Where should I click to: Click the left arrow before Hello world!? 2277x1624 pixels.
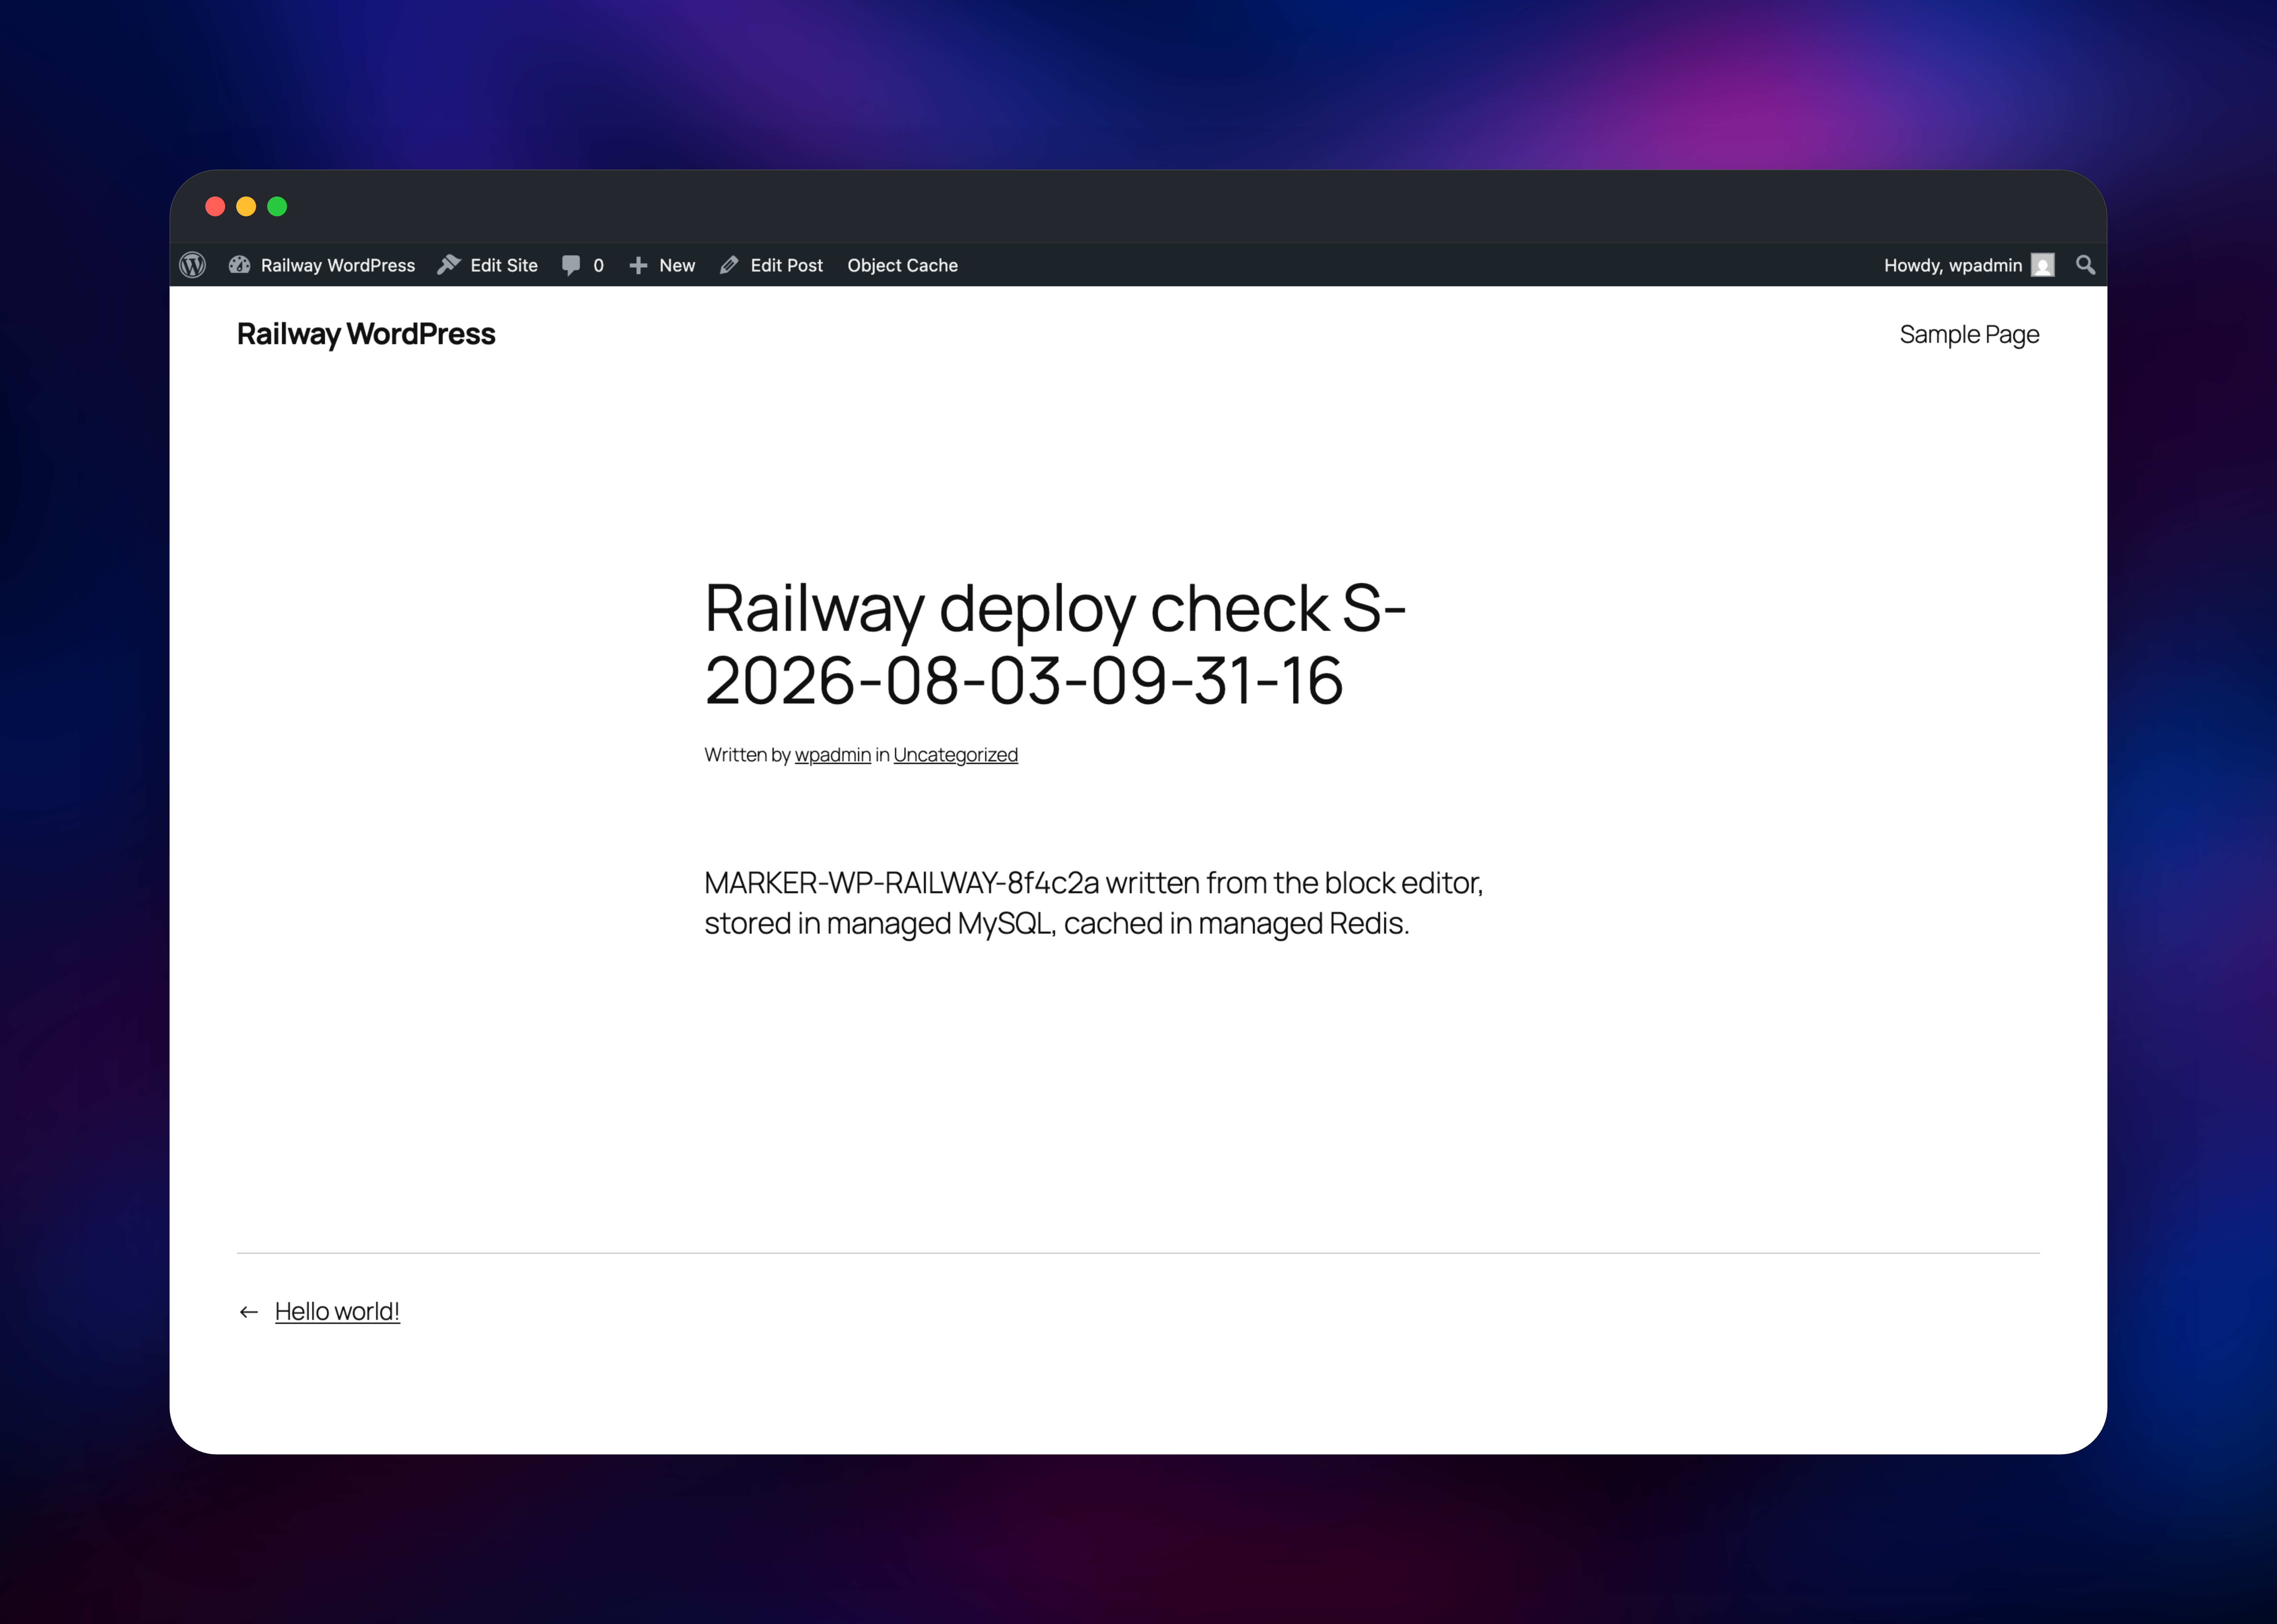point(249,1312)
